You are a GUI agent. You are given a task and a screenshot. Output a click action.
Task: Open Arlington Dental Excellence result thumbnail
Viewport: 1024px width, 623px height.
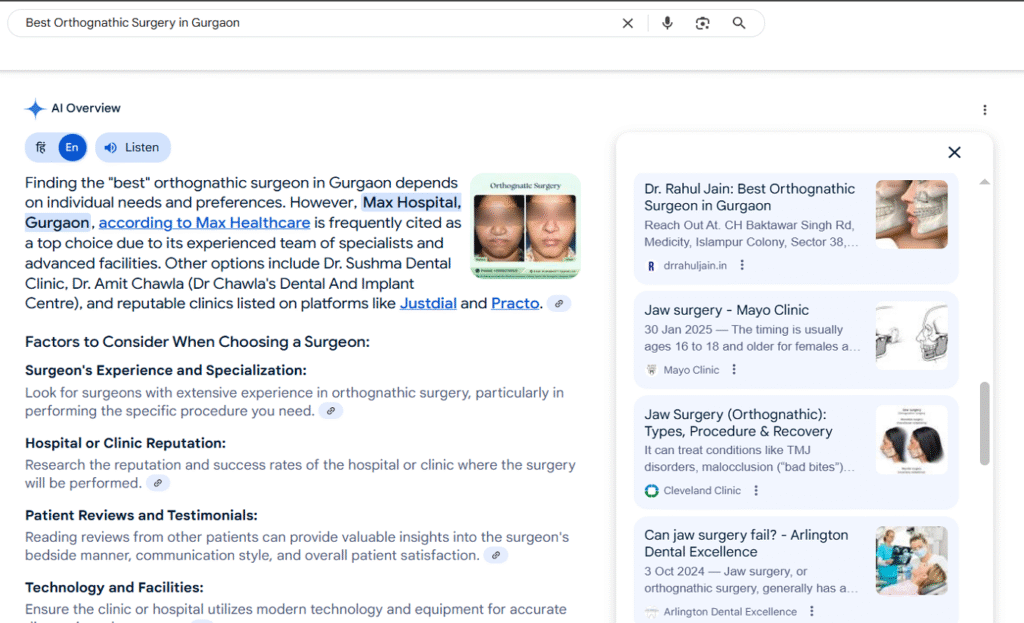tap(912, 560)
